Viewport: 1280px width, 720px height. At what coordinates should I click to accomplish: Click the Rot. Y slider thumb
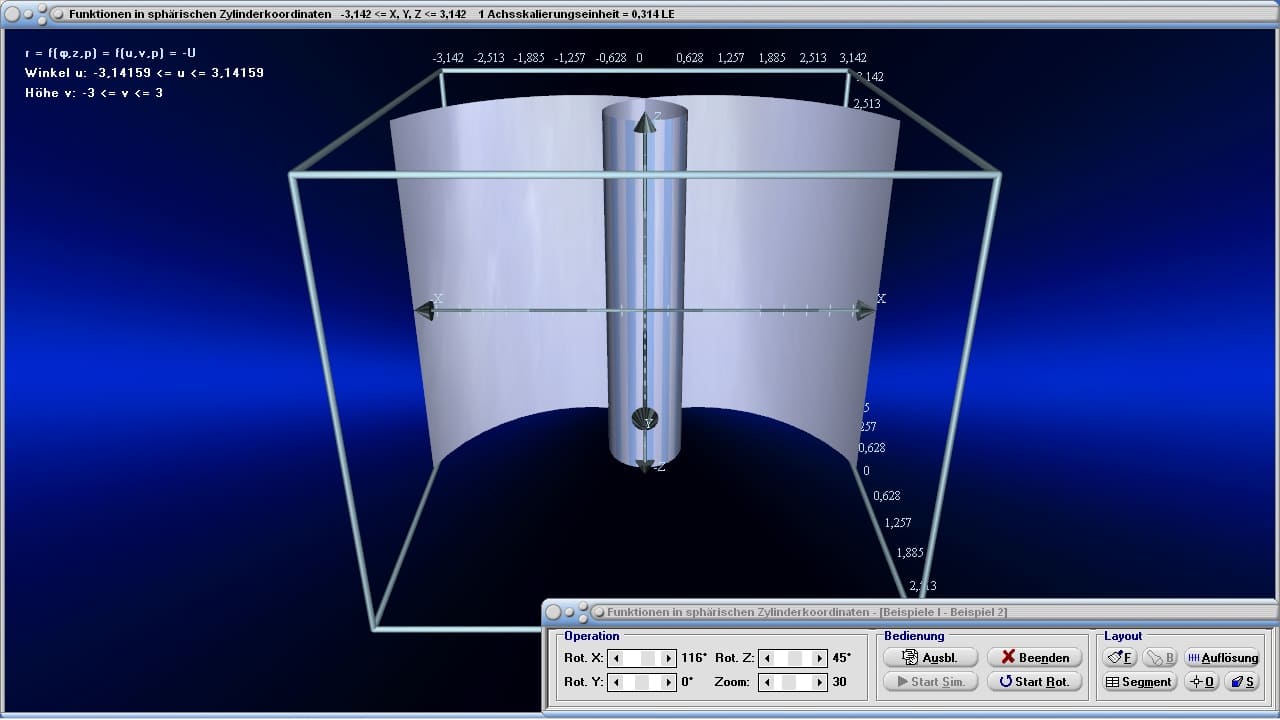click(x=643, y=682)
